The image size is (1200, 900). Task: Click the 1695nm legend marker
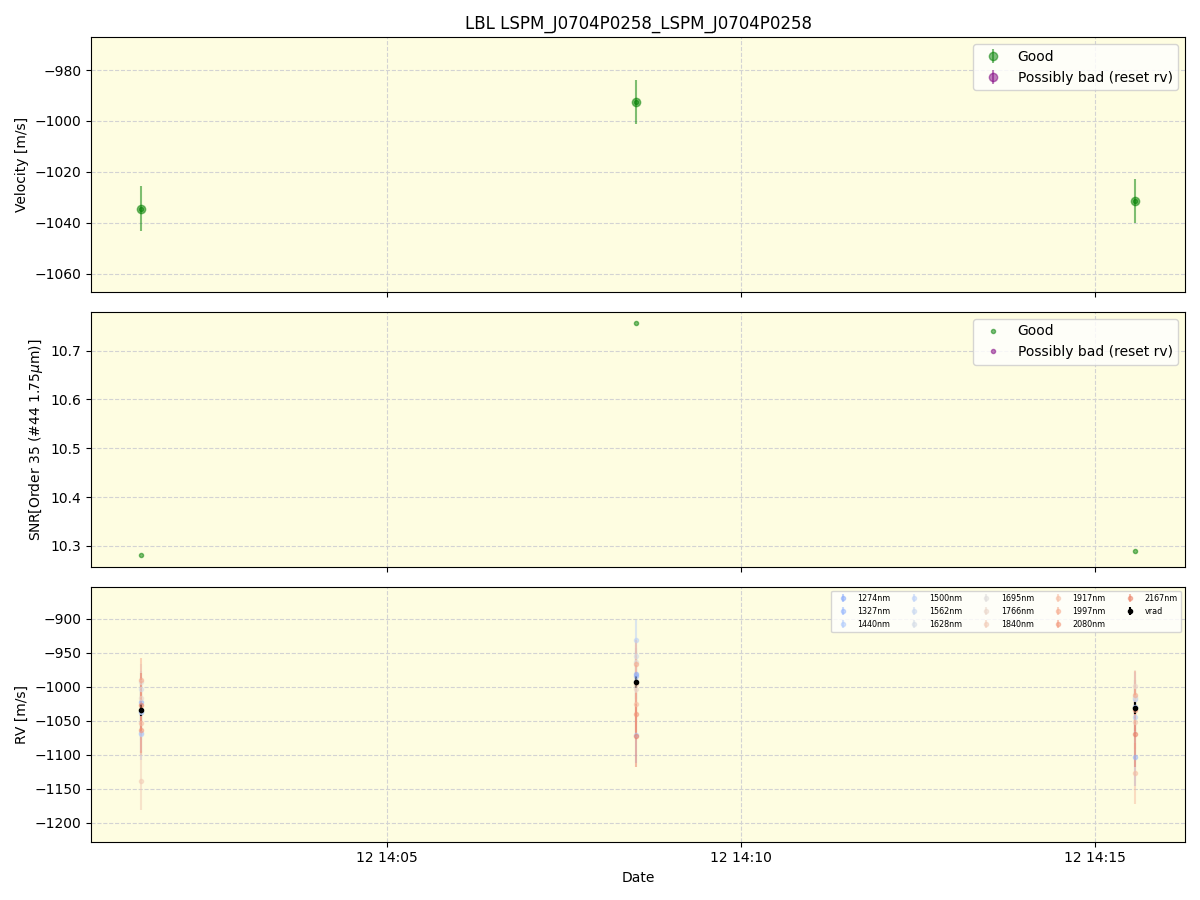pos(987,598)
